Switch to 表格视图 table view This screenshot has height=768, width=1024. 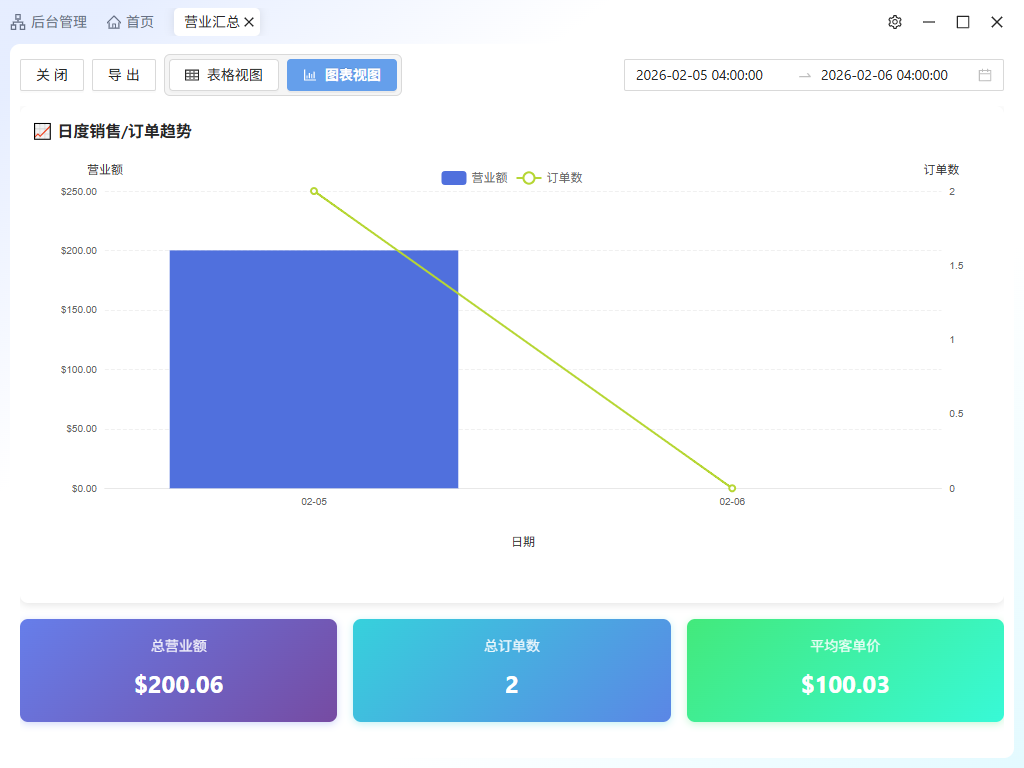223,75
